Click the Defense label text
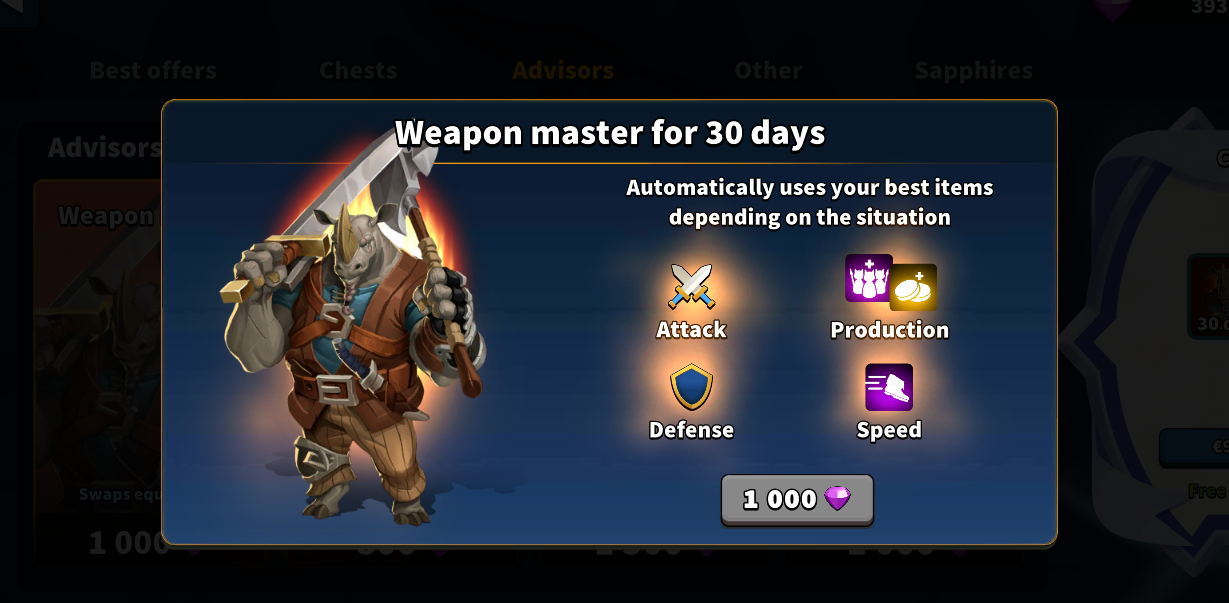The height and width of the screenshot is (603, 1229). pos(691,430)
